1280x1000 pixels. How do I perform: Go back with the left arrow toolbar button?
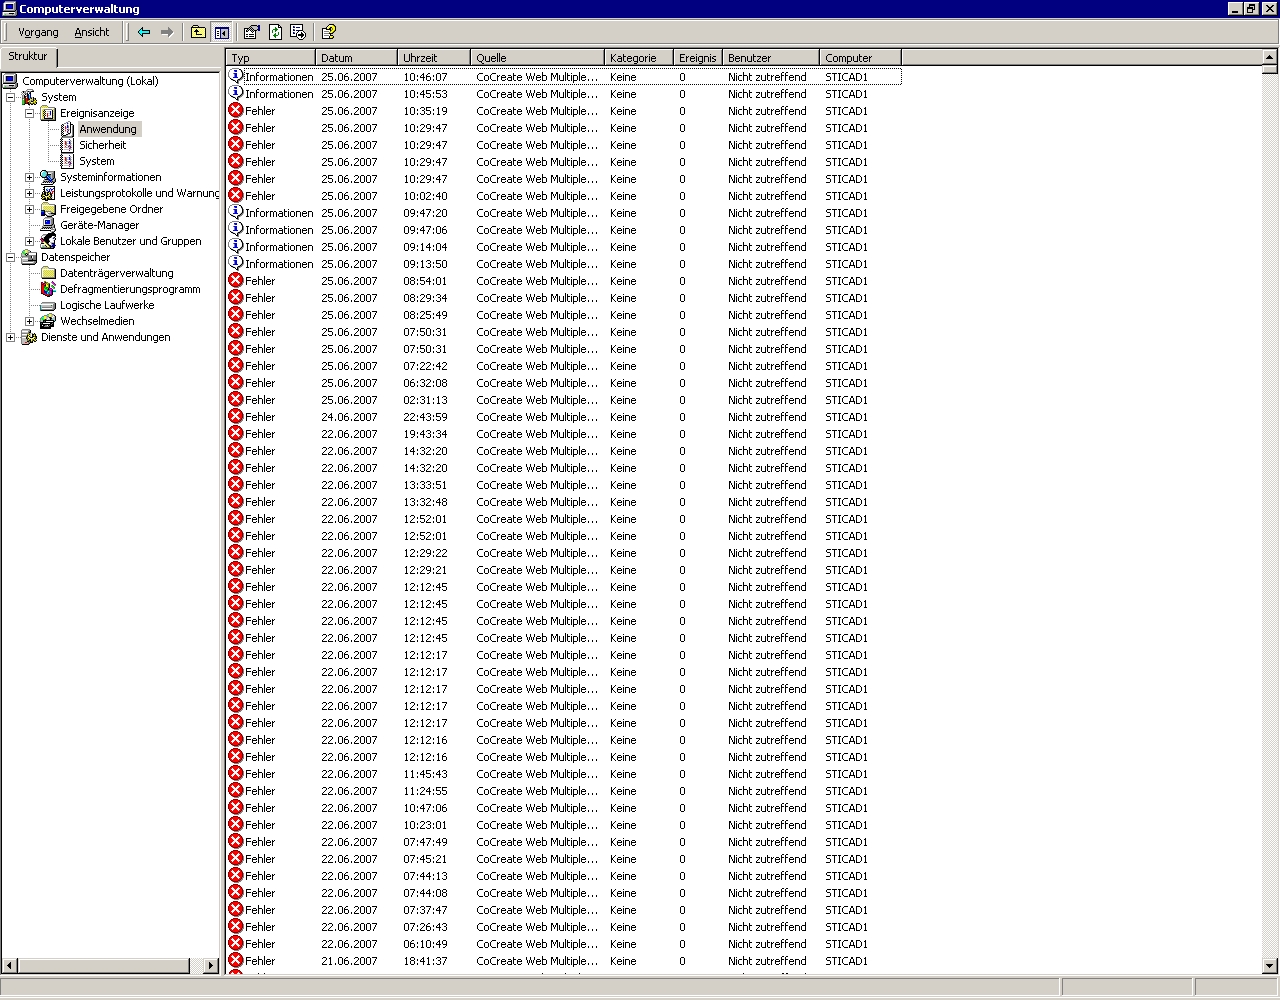(x=144, y=32)
